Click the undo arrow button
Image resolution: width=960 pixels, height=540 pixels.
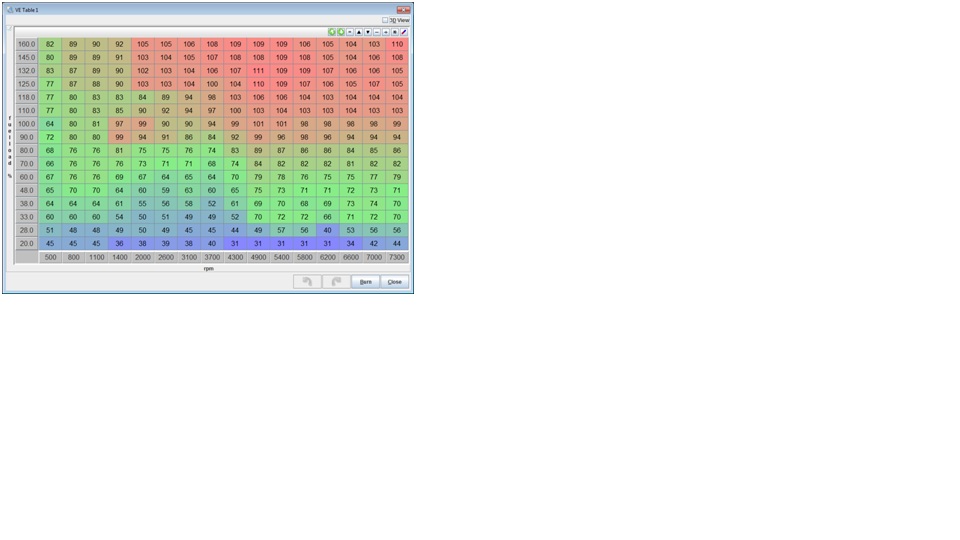pyautogui.click(x=307, y=282)
